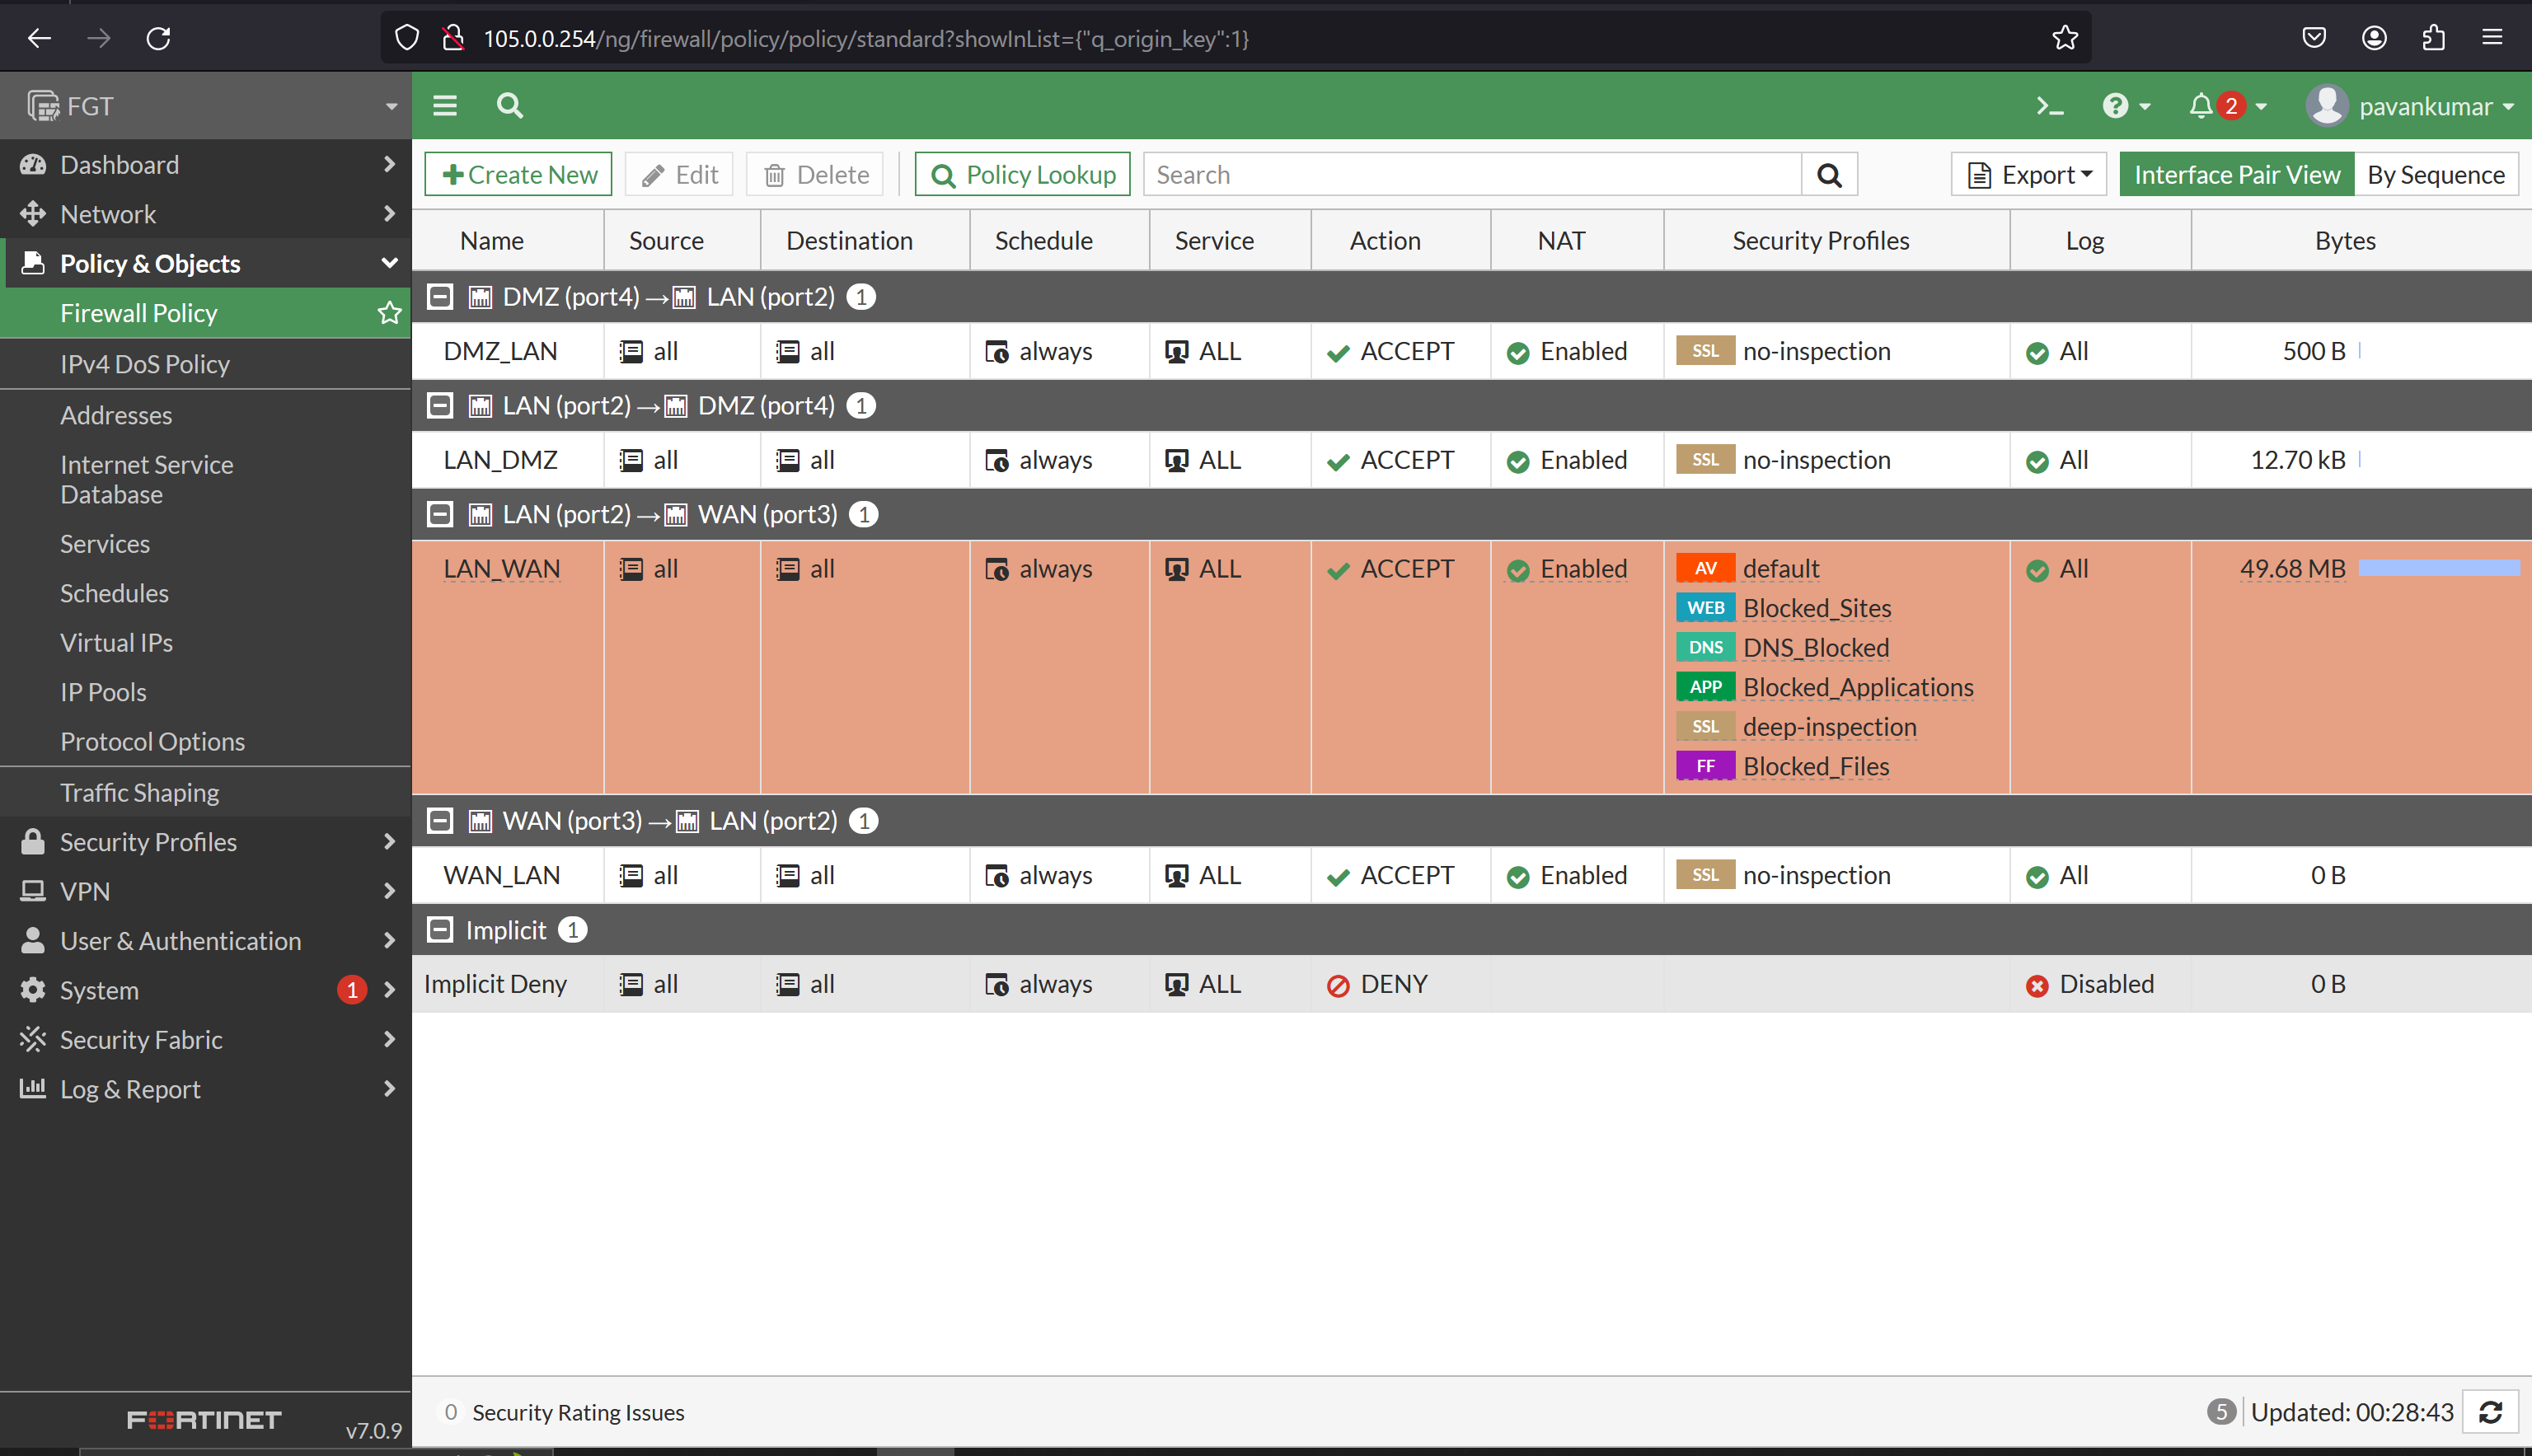Click Create New policy button

point(518,175)
